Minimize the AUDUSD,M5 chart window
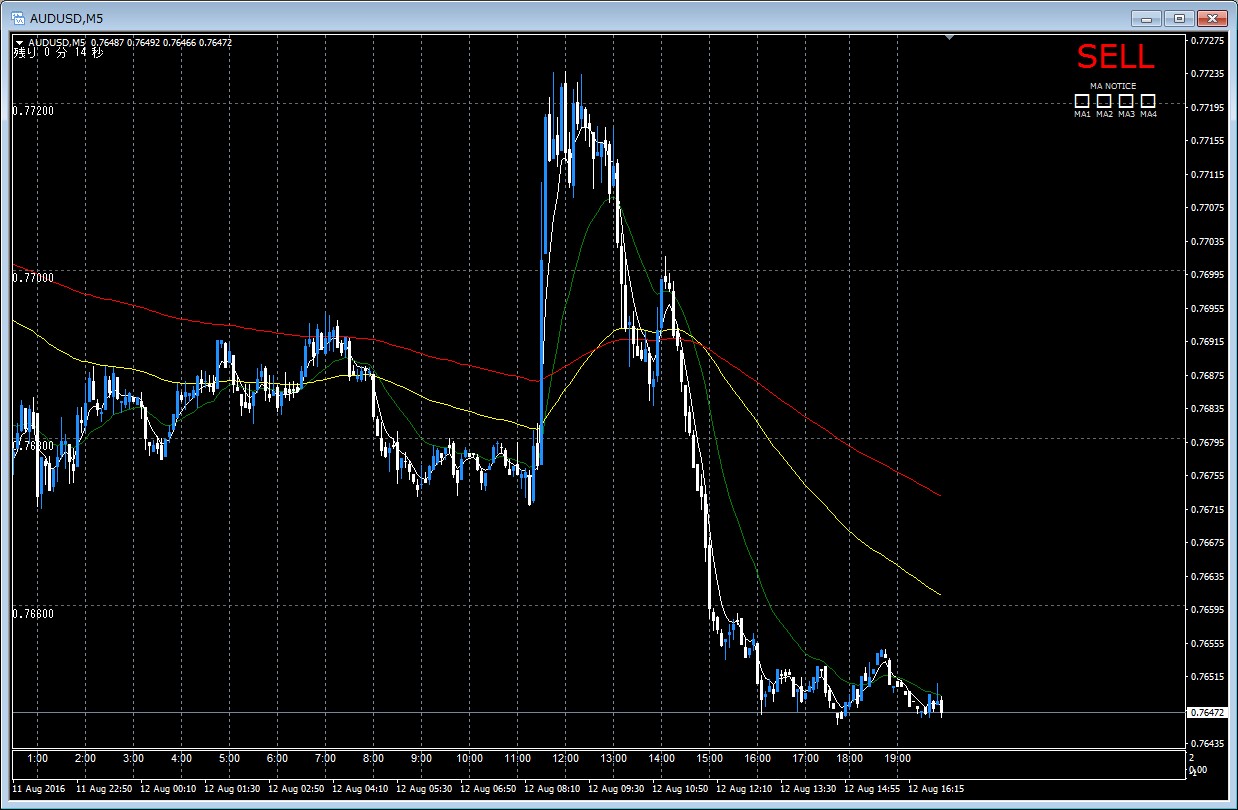This screenshot has height=810, width=1238. (x=1147, y=18)
